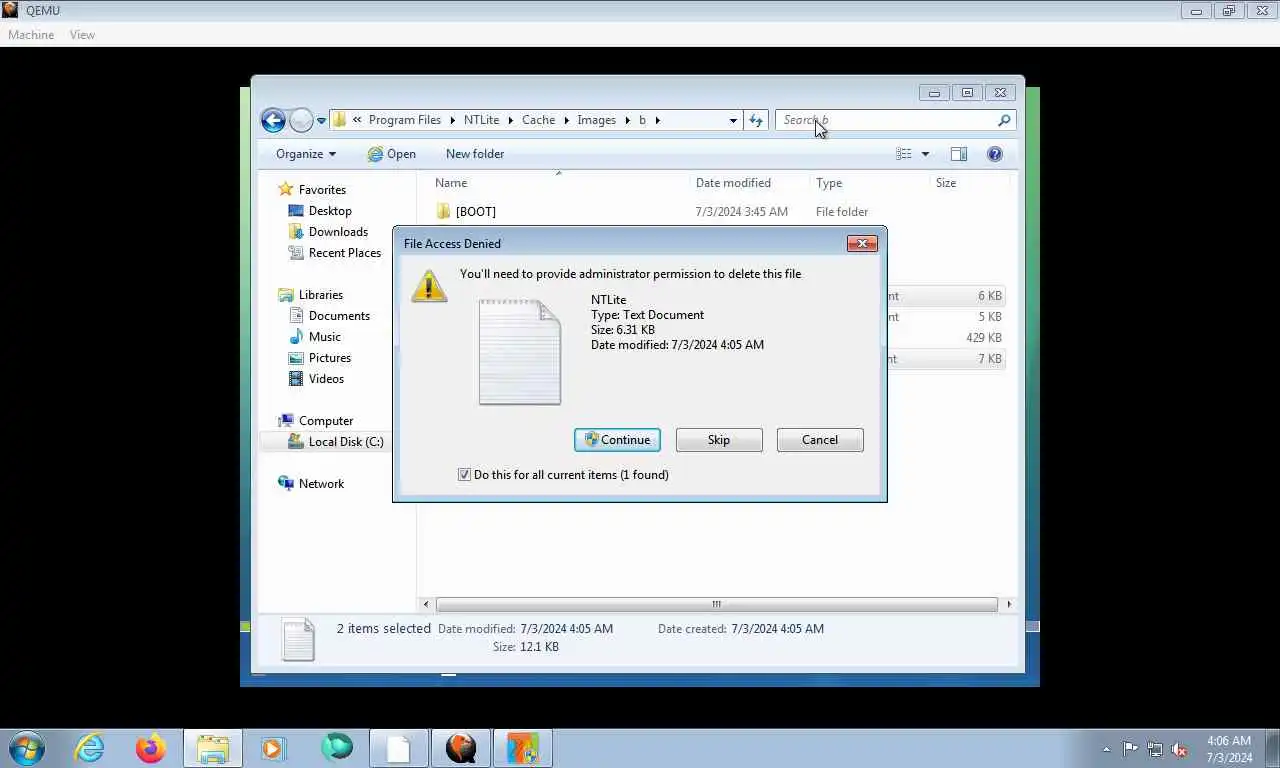Click the blank document taskbar button
The height and width of the screenshot is (768, 1280).
(398, 748)
